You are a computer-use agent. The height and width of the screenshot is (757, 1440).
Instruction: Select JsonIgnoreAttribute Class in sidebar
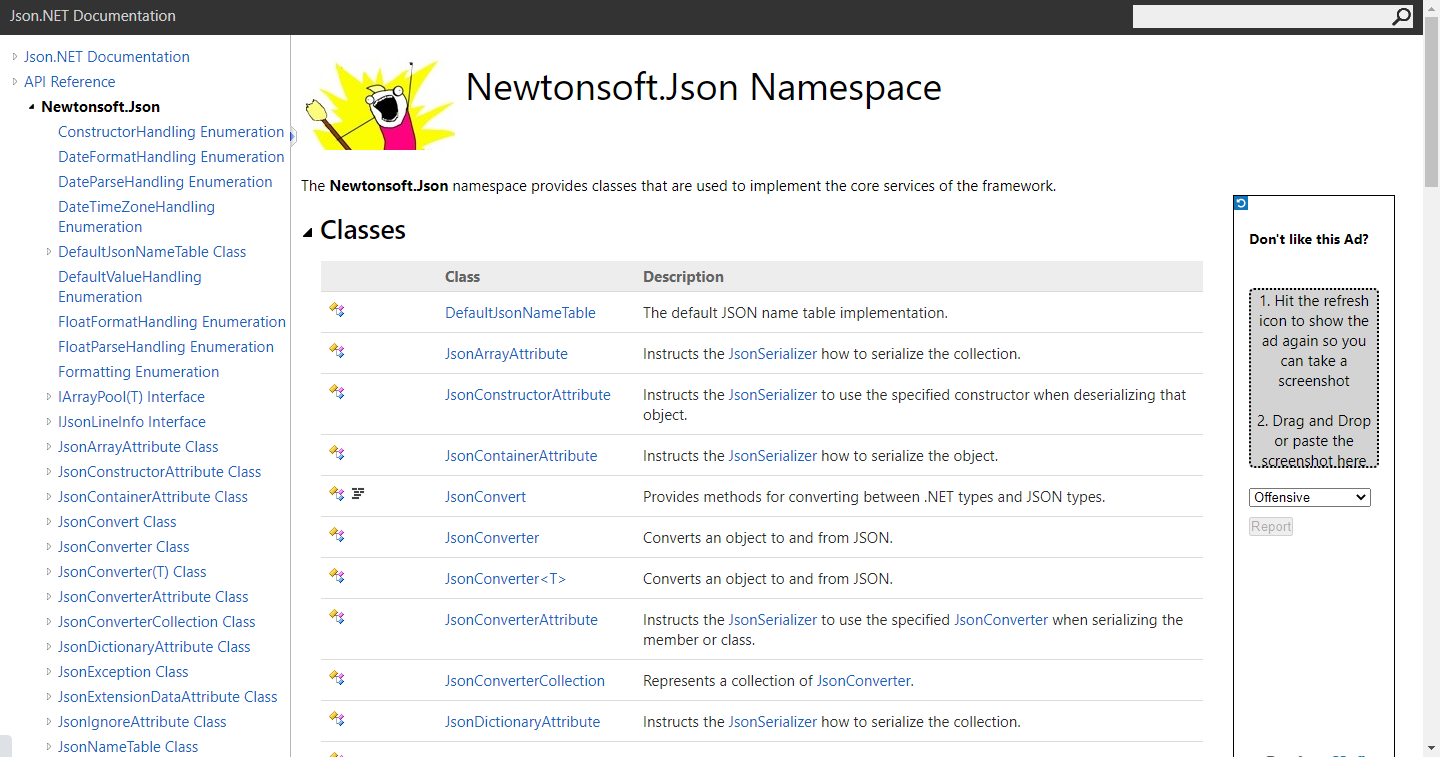point(142,722)
